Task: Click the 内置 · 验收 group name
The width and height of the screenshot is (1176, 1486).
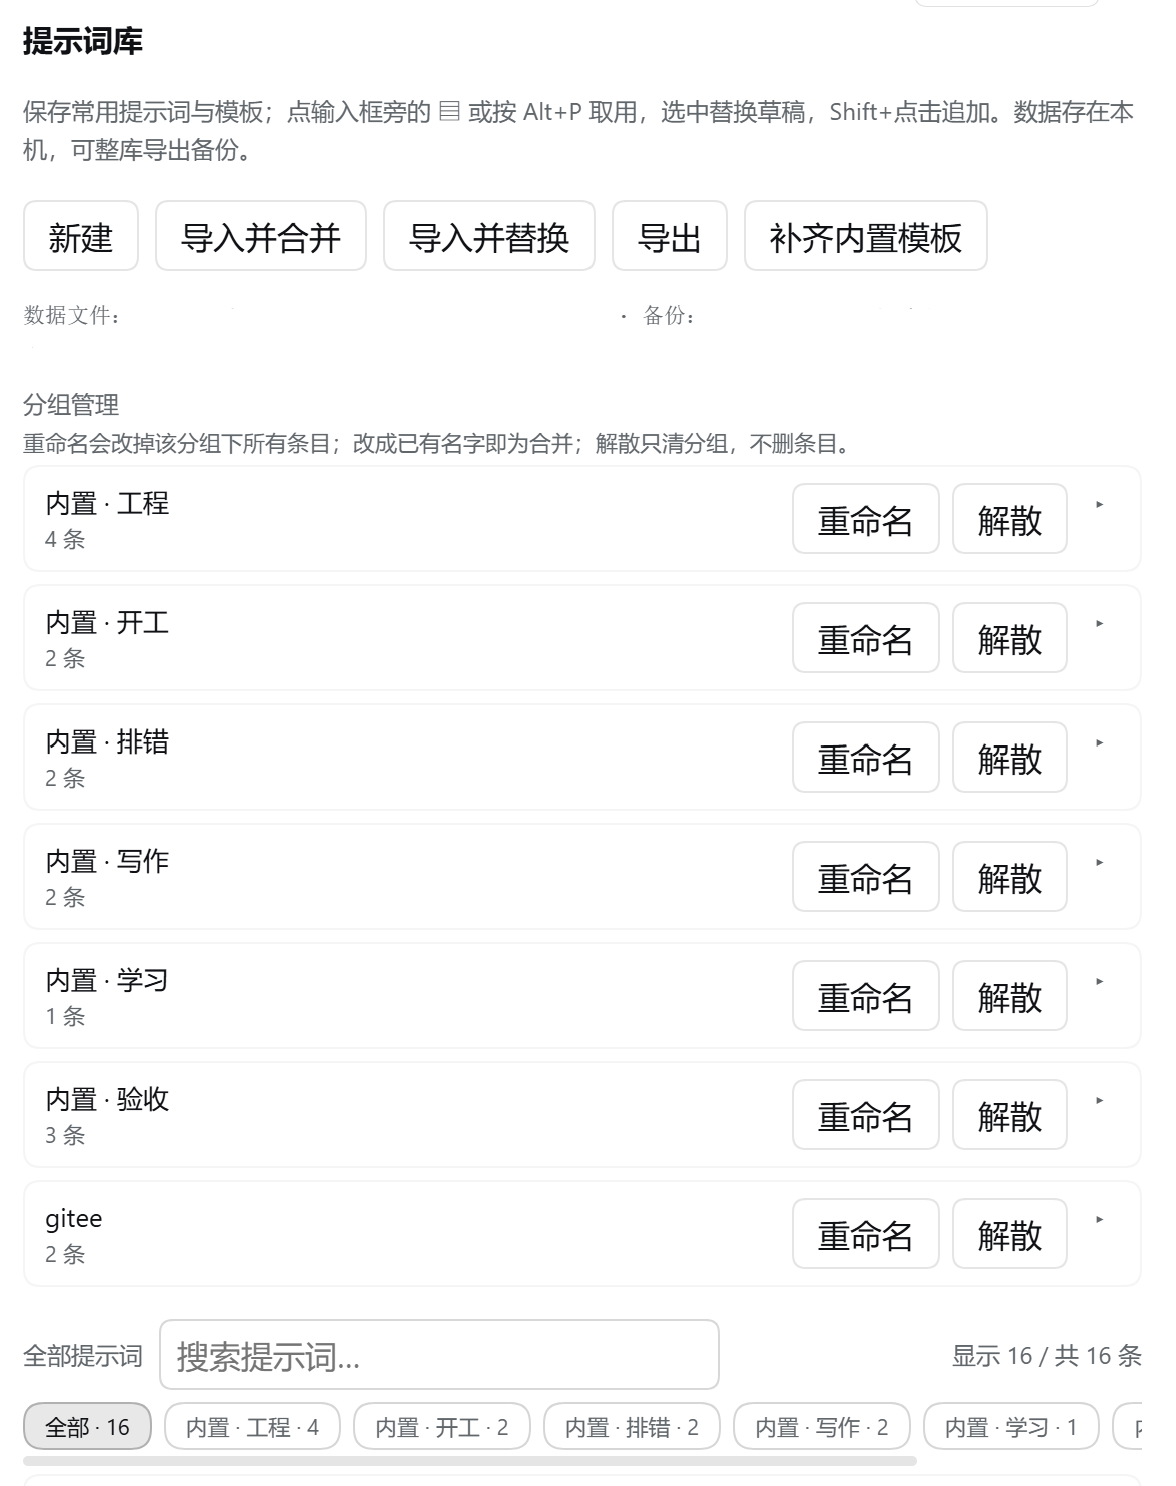Action: 107,1099
